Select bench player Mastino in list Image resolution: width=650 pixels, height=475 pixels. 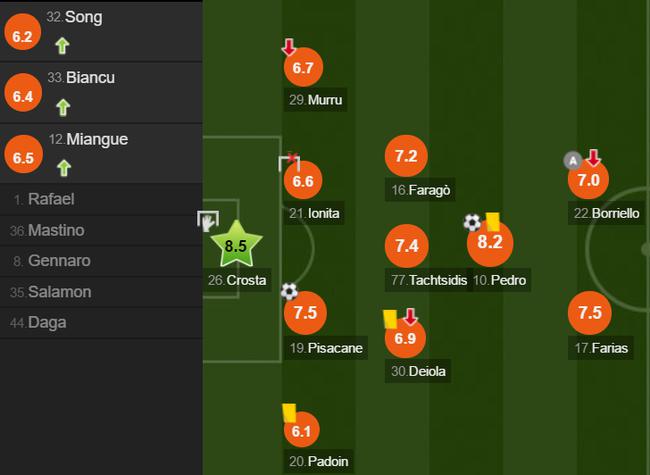101,230
